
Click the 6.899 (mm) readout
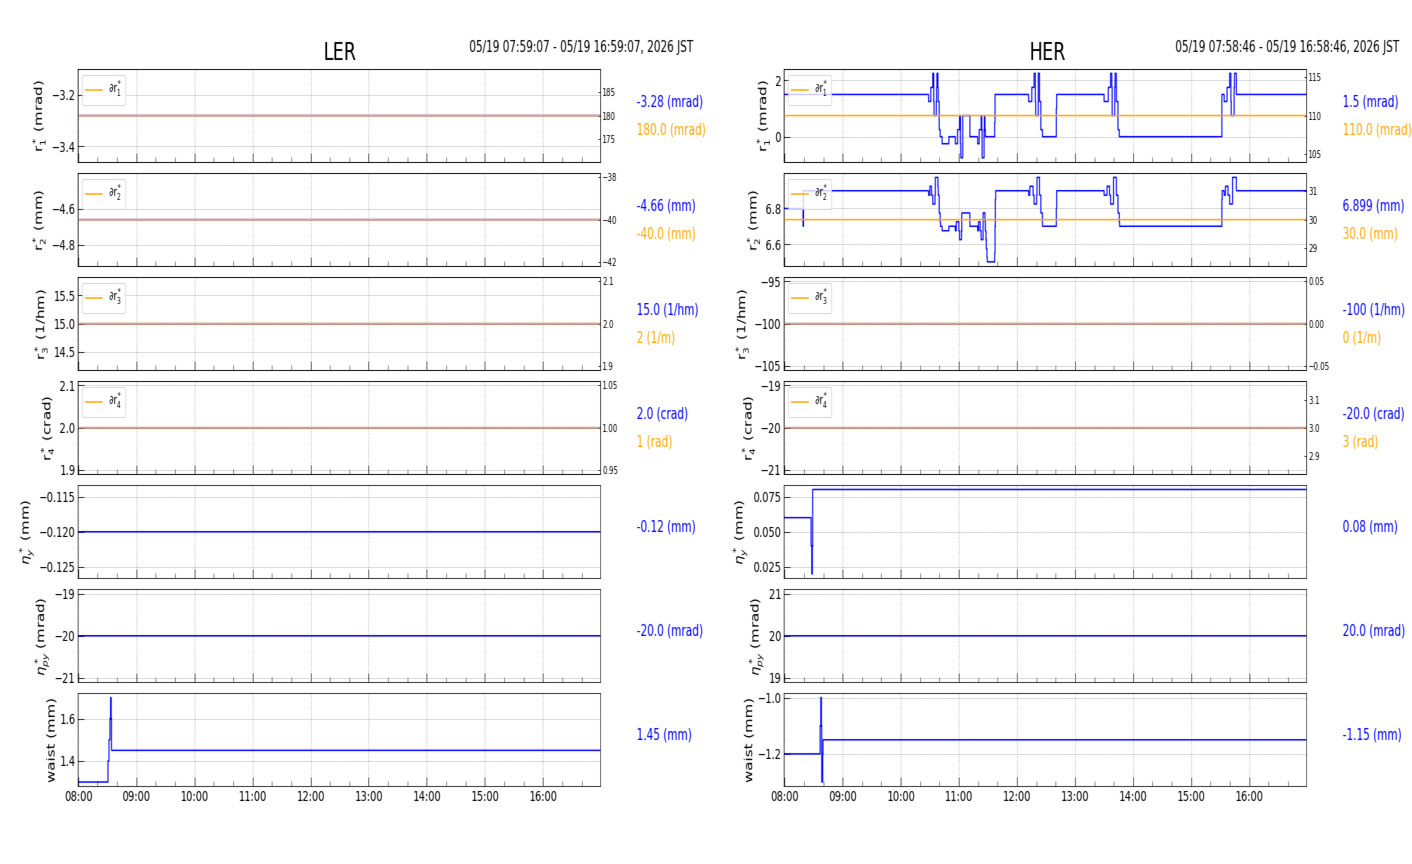1373,206
